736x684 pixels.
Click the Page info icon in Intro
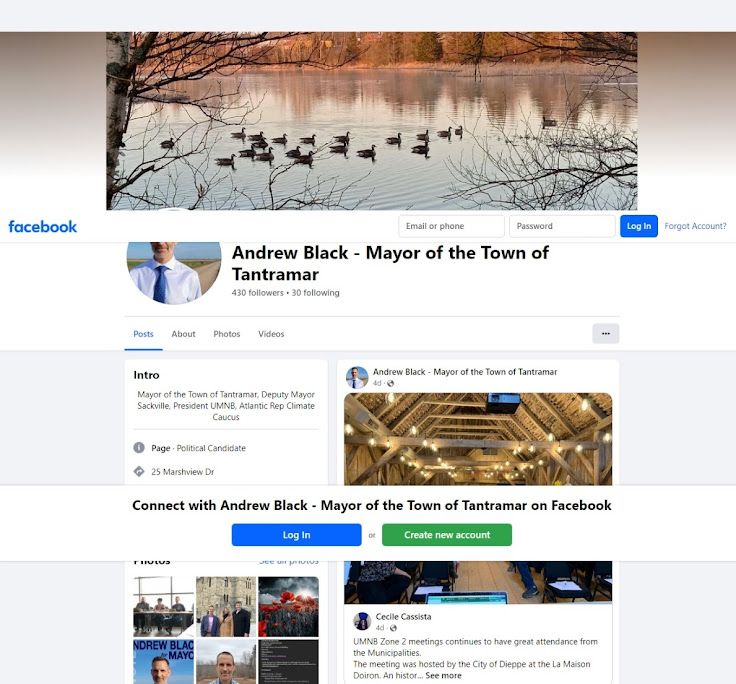pyautogui.click(x=139, y=448)
